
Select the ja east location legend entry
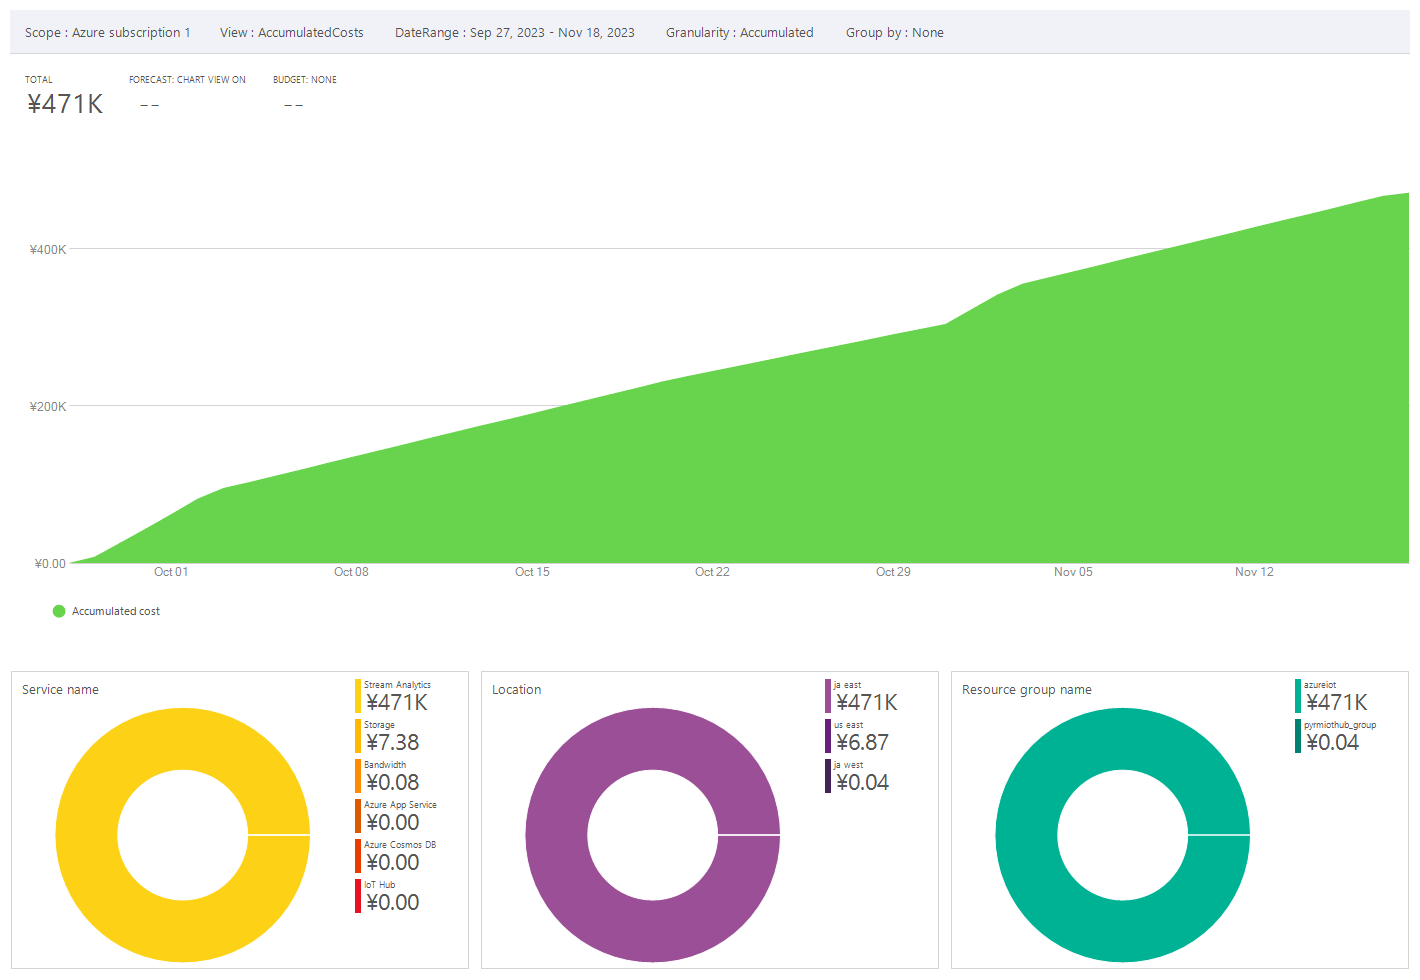(865, 697)
